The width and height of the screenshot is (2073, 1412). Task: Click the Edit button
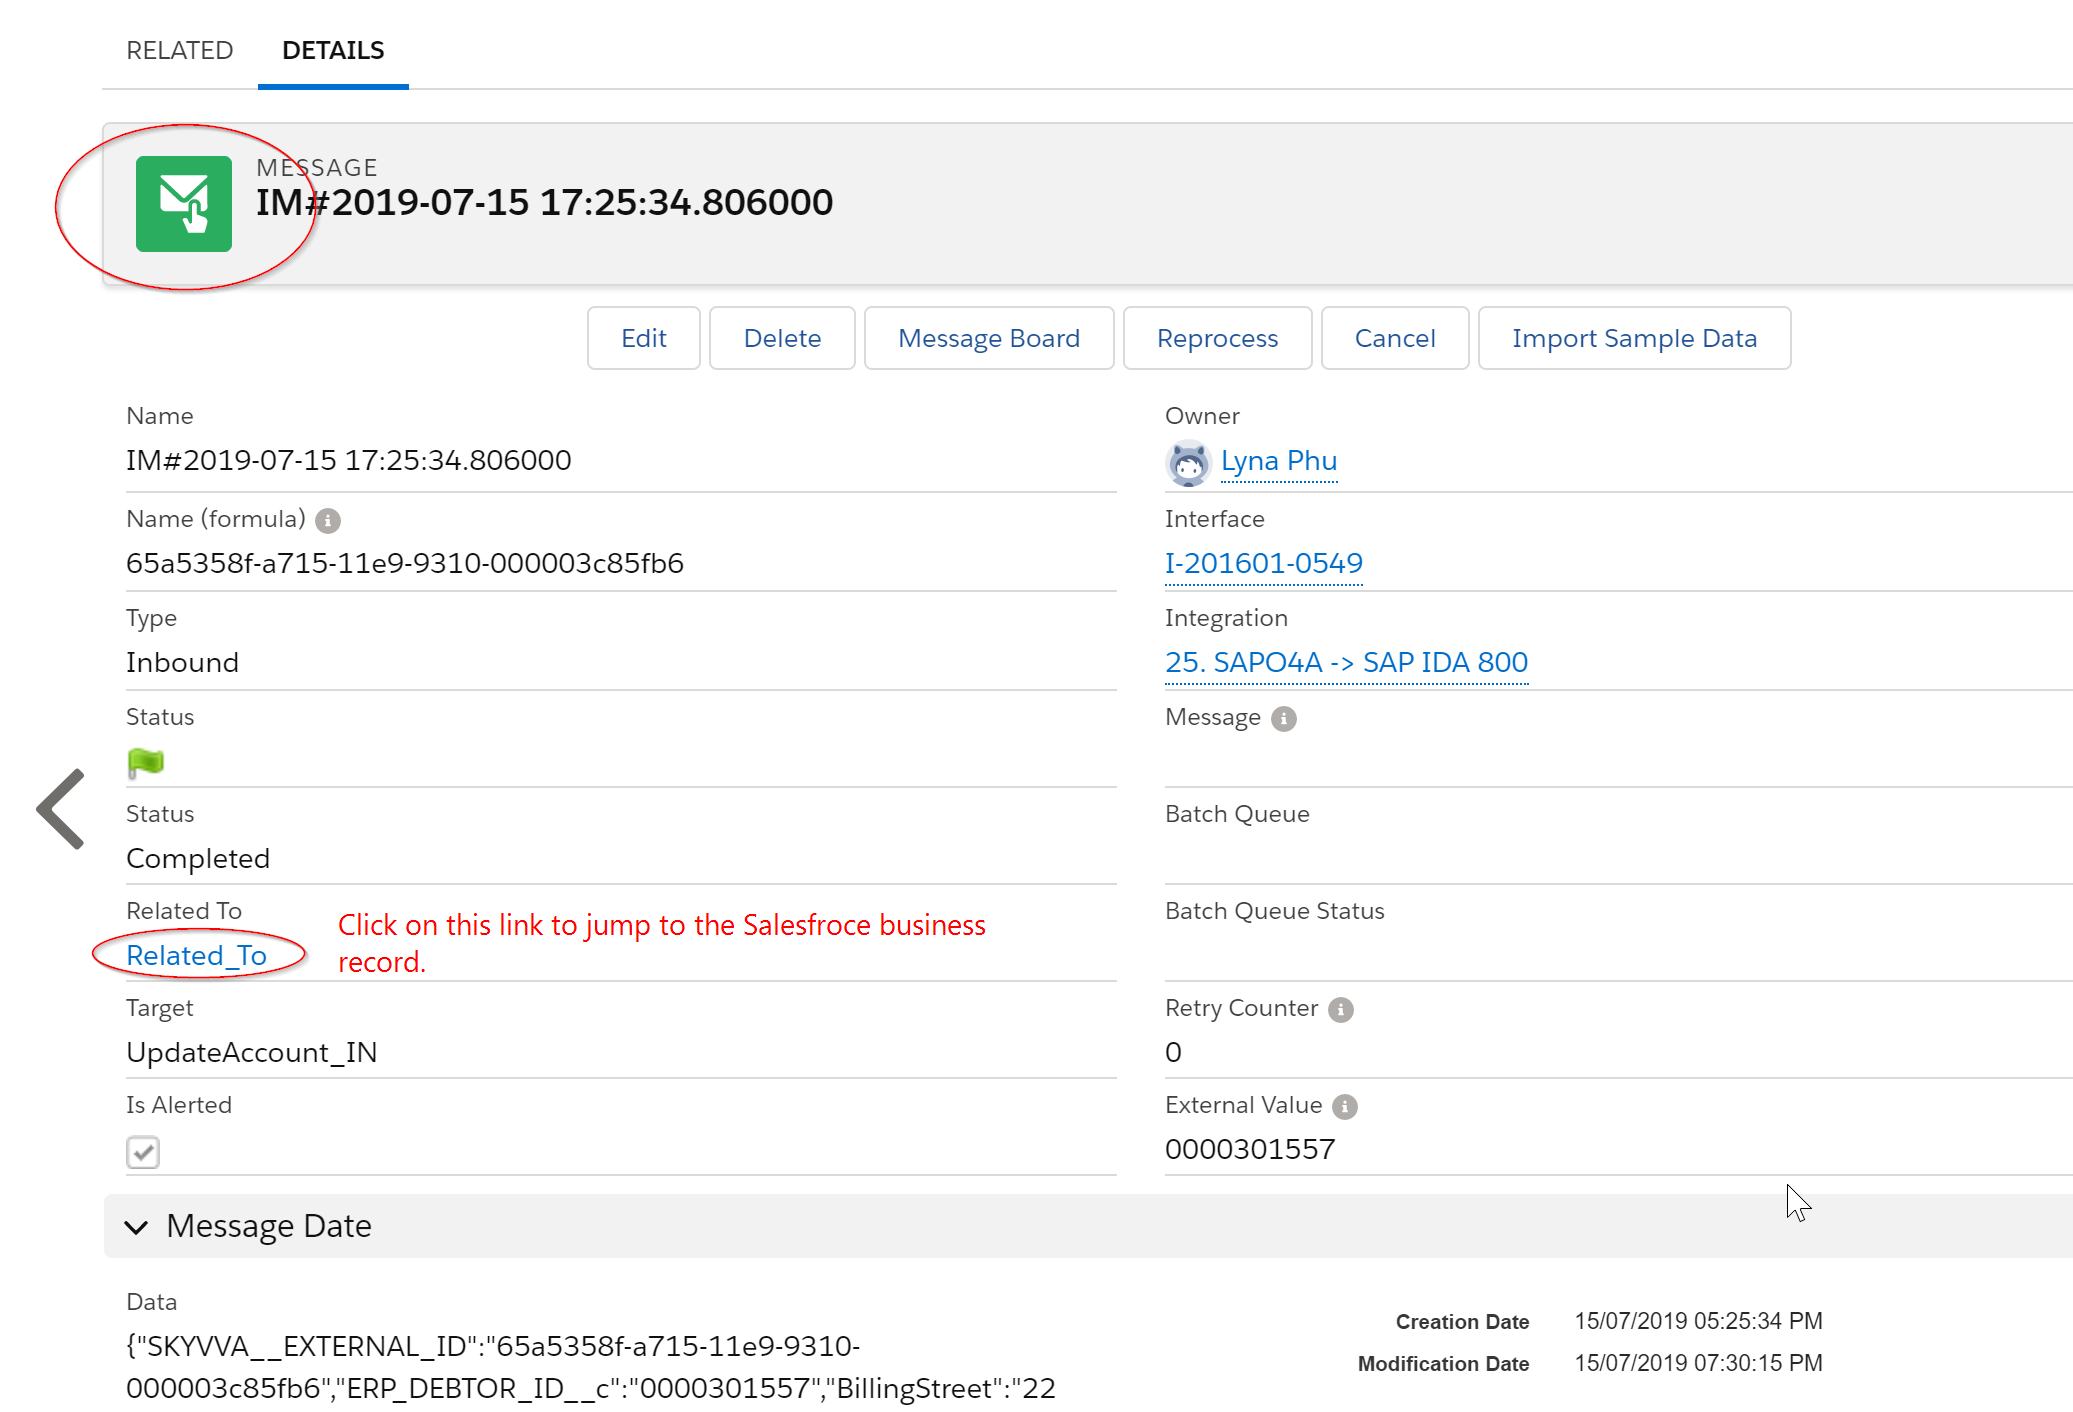coord(643,339)
